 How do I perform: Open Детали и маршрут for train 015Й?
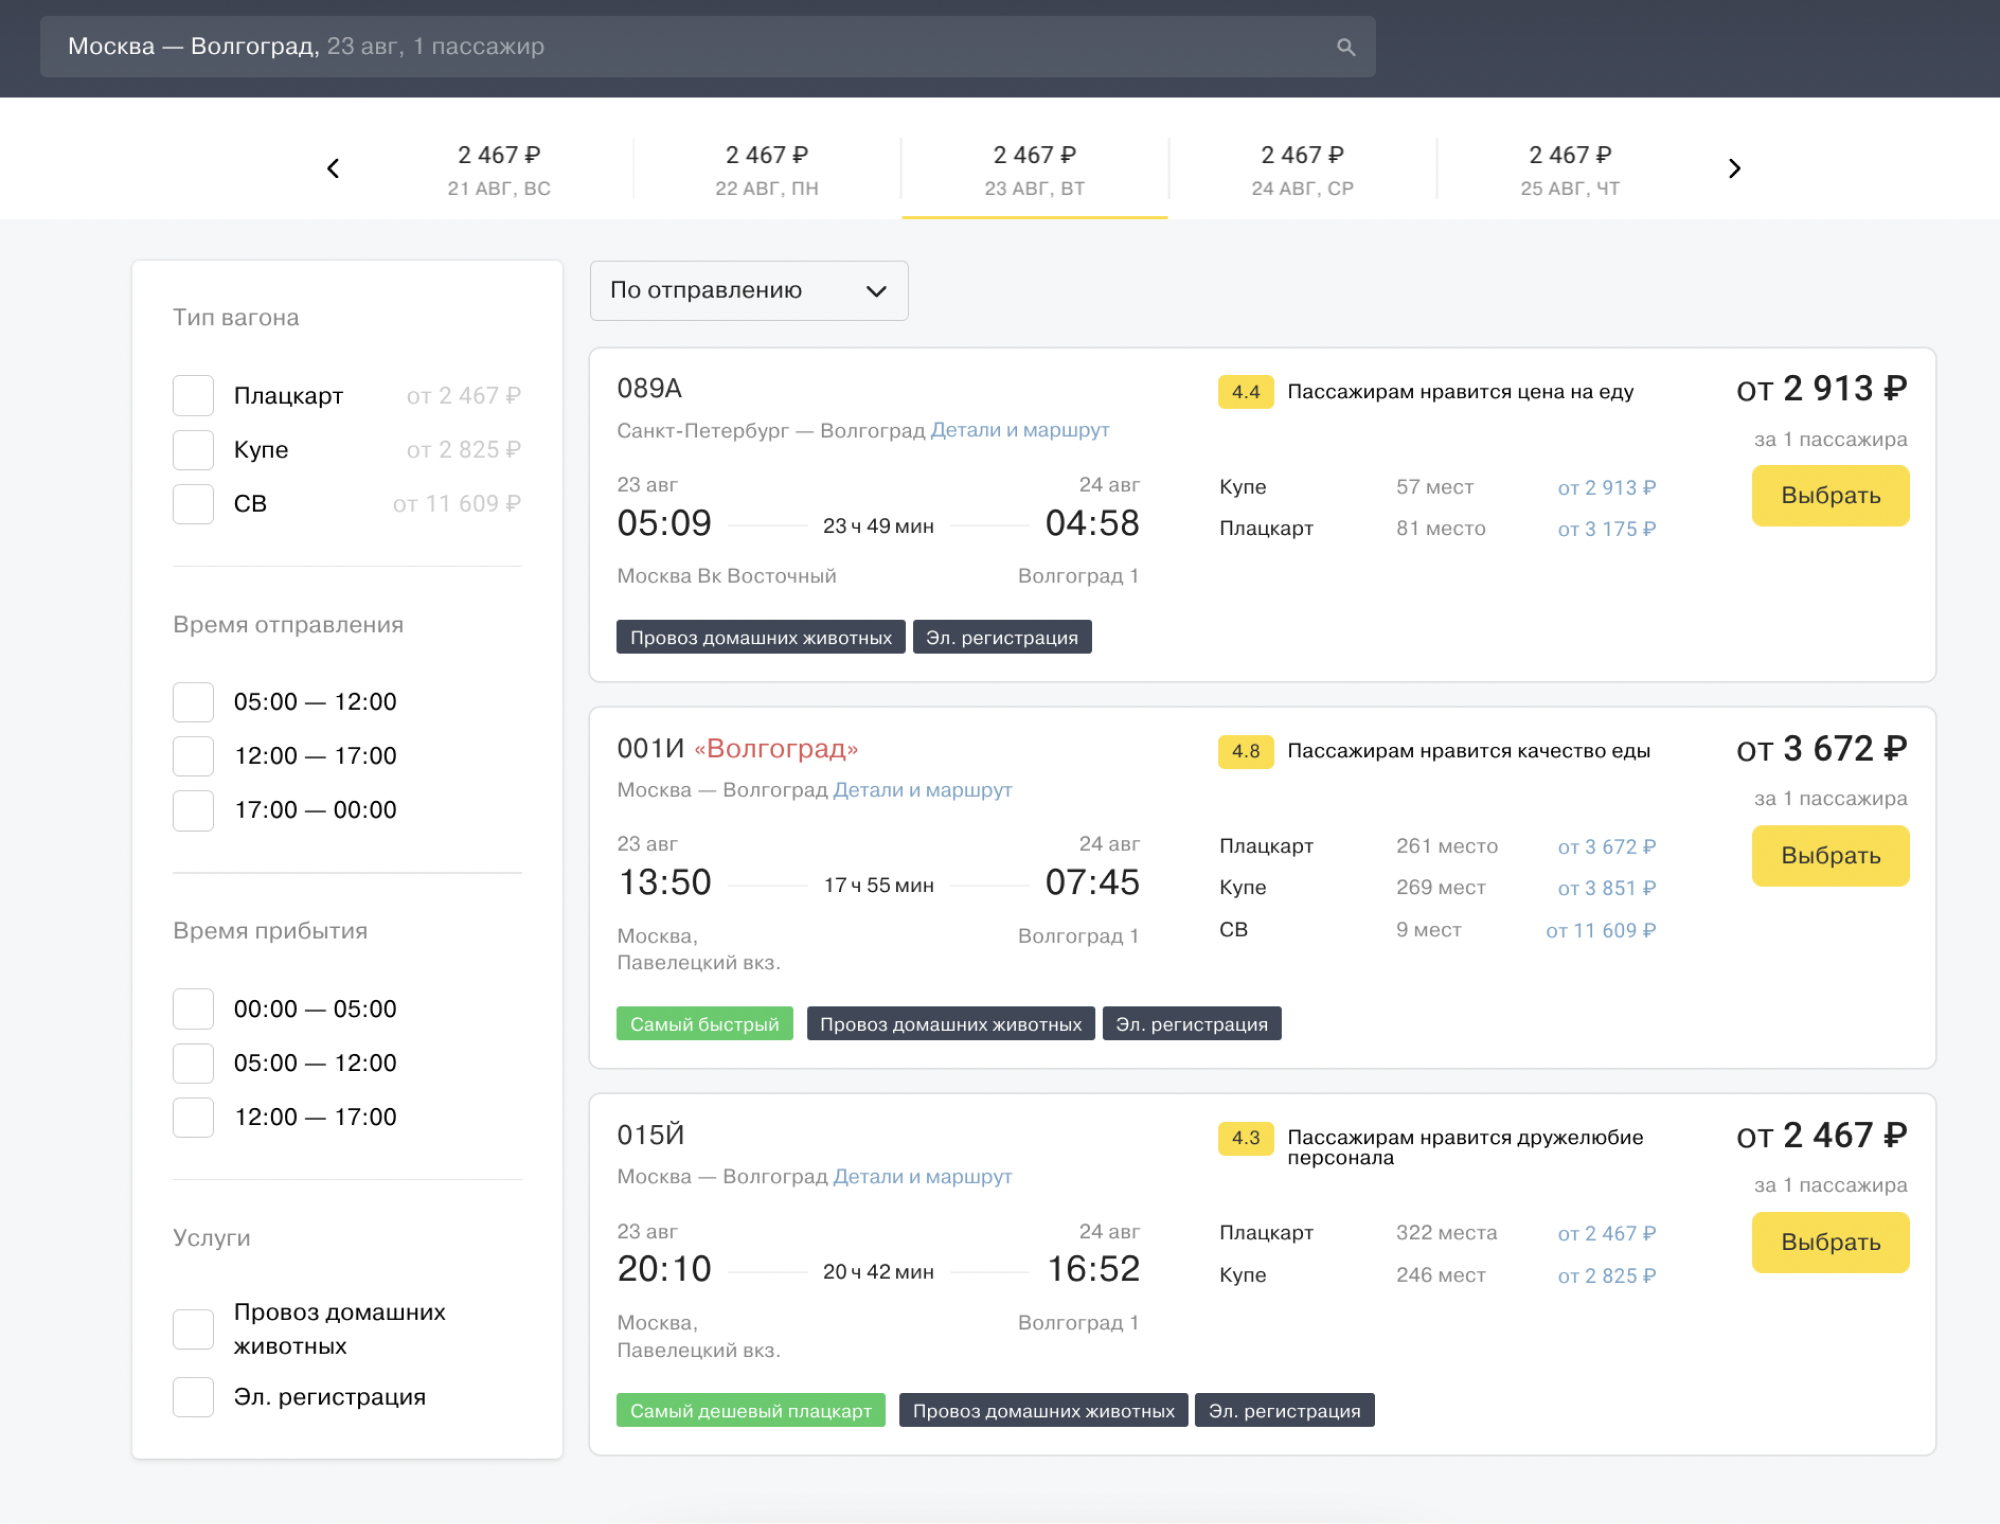pyautogui.click(x=922, y=1177)
